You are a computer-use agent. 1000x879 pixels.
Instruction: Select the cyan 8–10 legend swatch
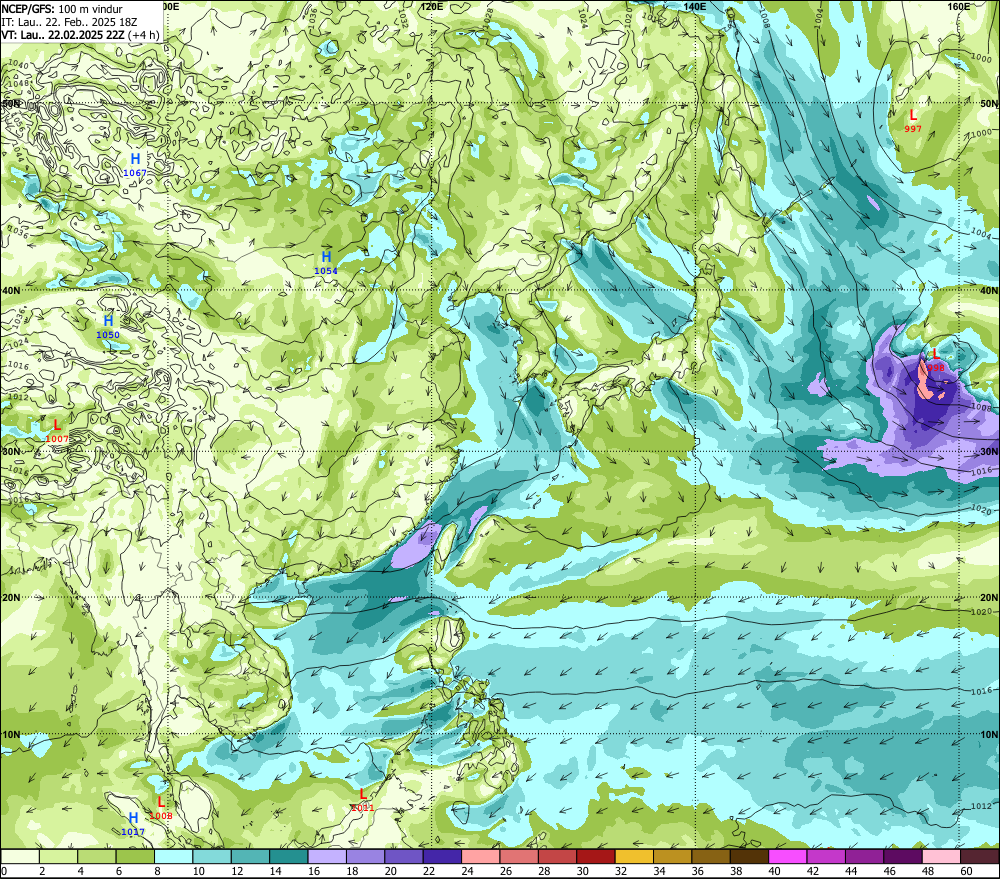[173, 857]
